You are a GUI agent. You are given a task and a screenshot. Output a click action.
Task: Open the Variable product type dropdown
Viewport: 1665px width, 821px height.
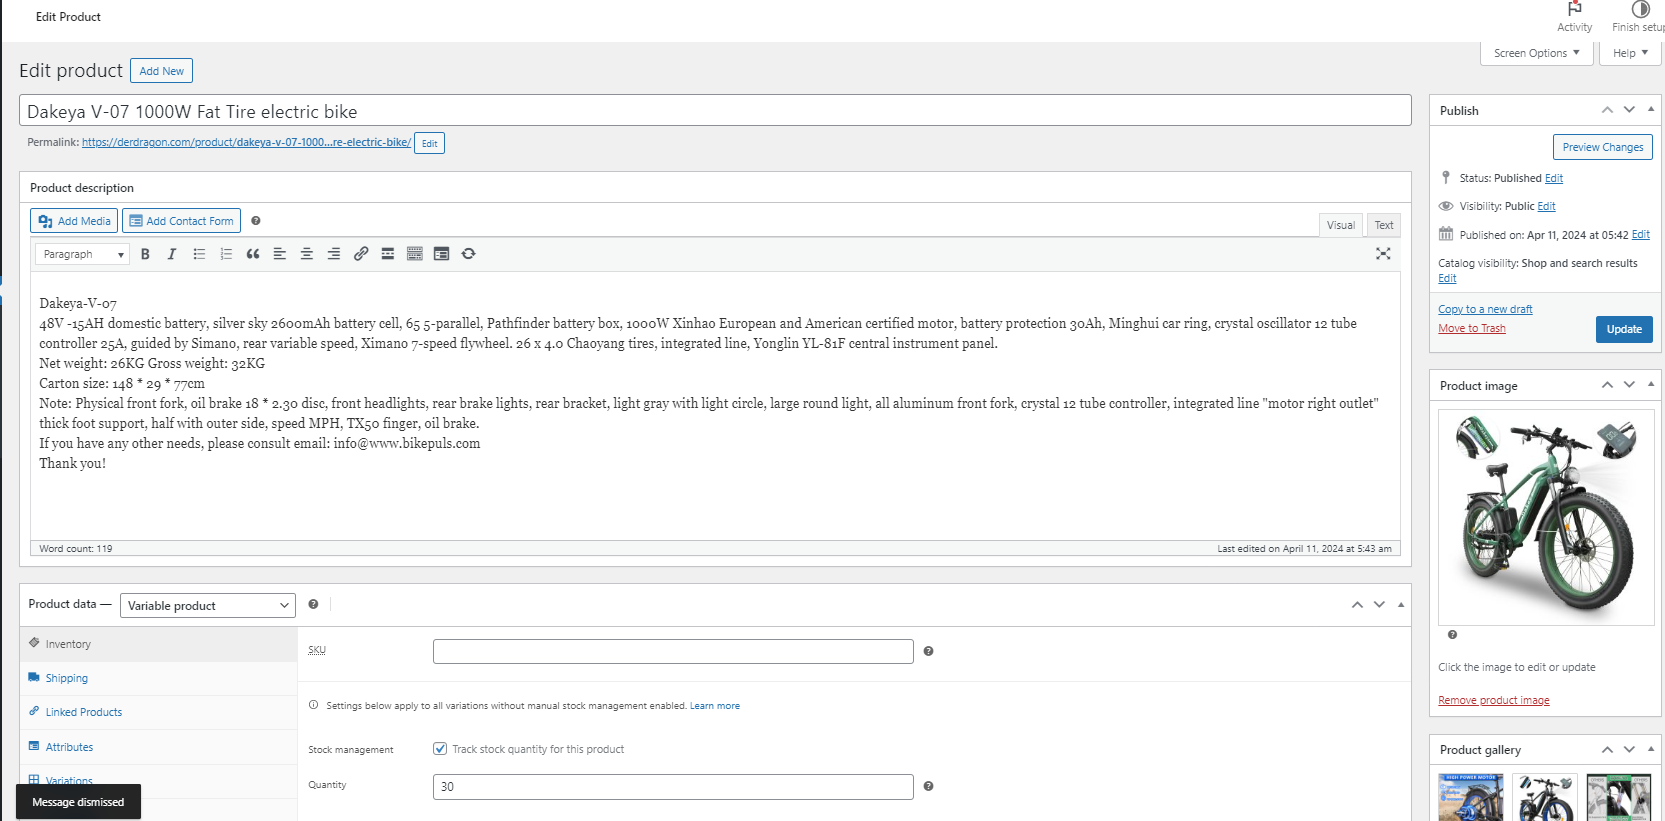click(x=208, y=606)
